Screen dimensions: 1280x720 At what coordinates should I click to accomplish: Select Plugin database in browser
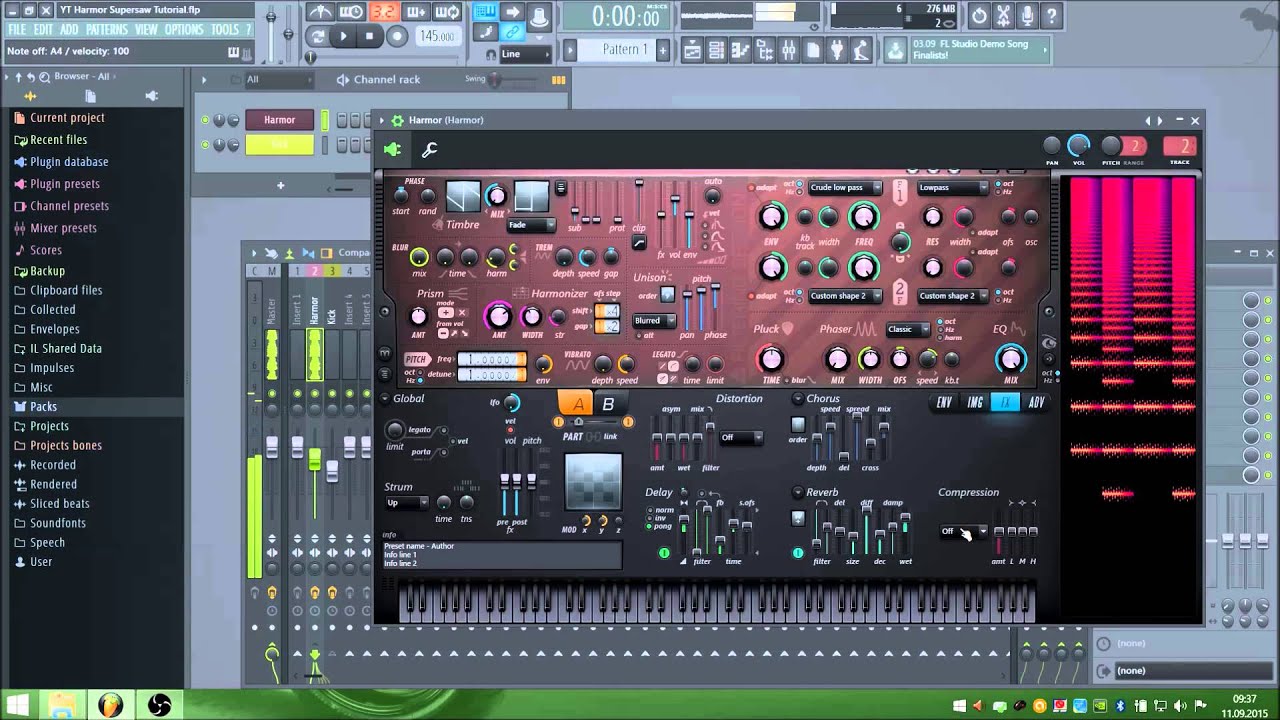[69, 162]
